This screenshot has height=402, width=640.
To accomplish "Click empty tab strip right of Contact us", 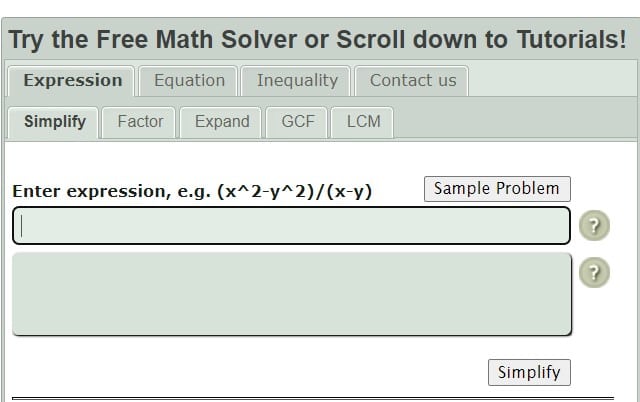I will pos(552,78).
